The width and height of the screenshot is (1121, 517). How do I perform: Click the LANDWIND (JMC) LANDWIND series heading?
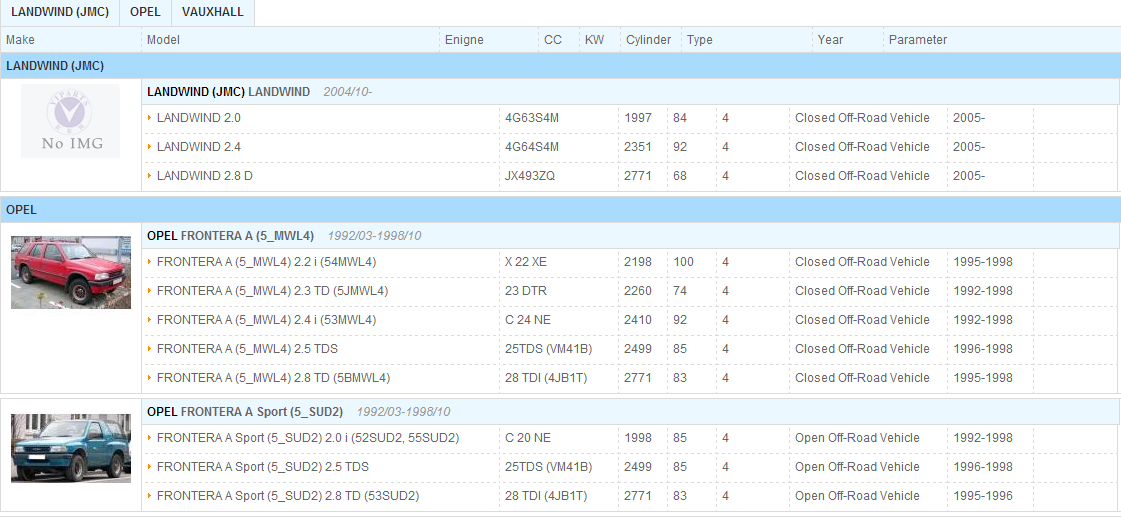click(228, 92)
